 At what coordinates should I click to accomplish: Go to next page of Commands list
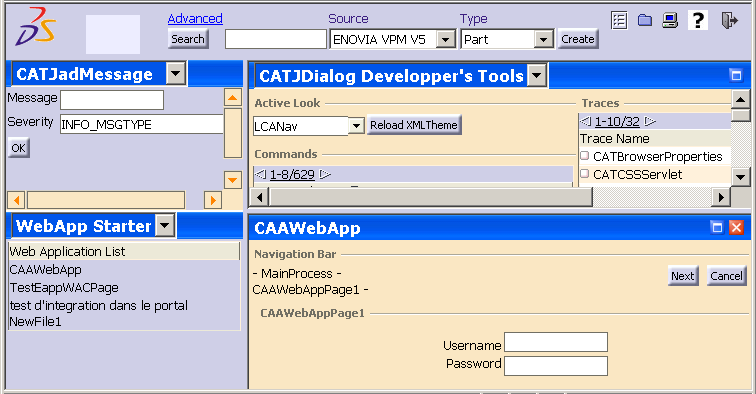325,174
